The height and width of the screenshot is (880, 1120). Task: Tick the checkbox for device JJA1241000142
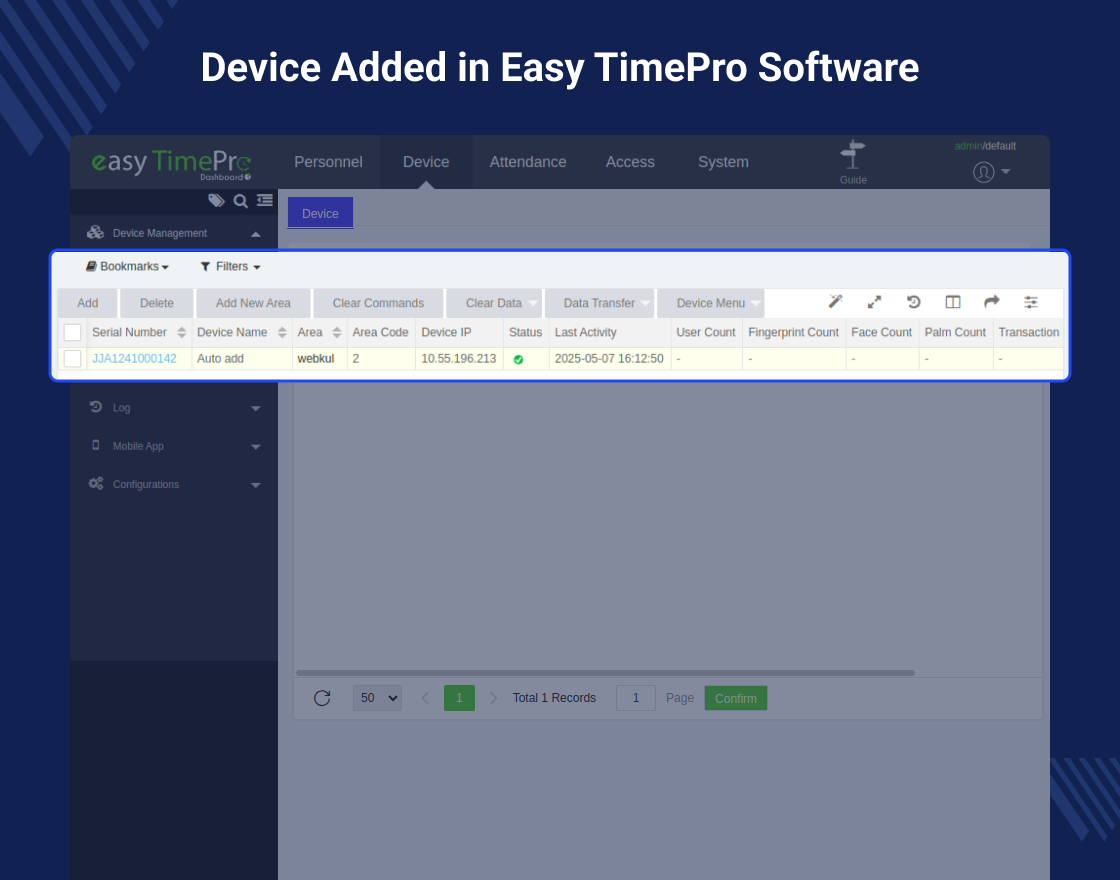(72, 359)
